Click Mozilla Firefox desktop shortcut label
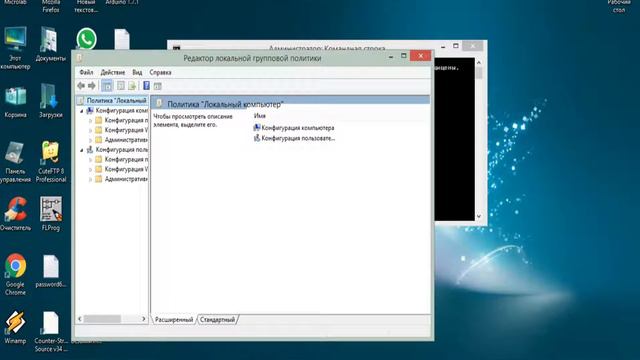Screen dimensions: 640x360 [51, 6]
